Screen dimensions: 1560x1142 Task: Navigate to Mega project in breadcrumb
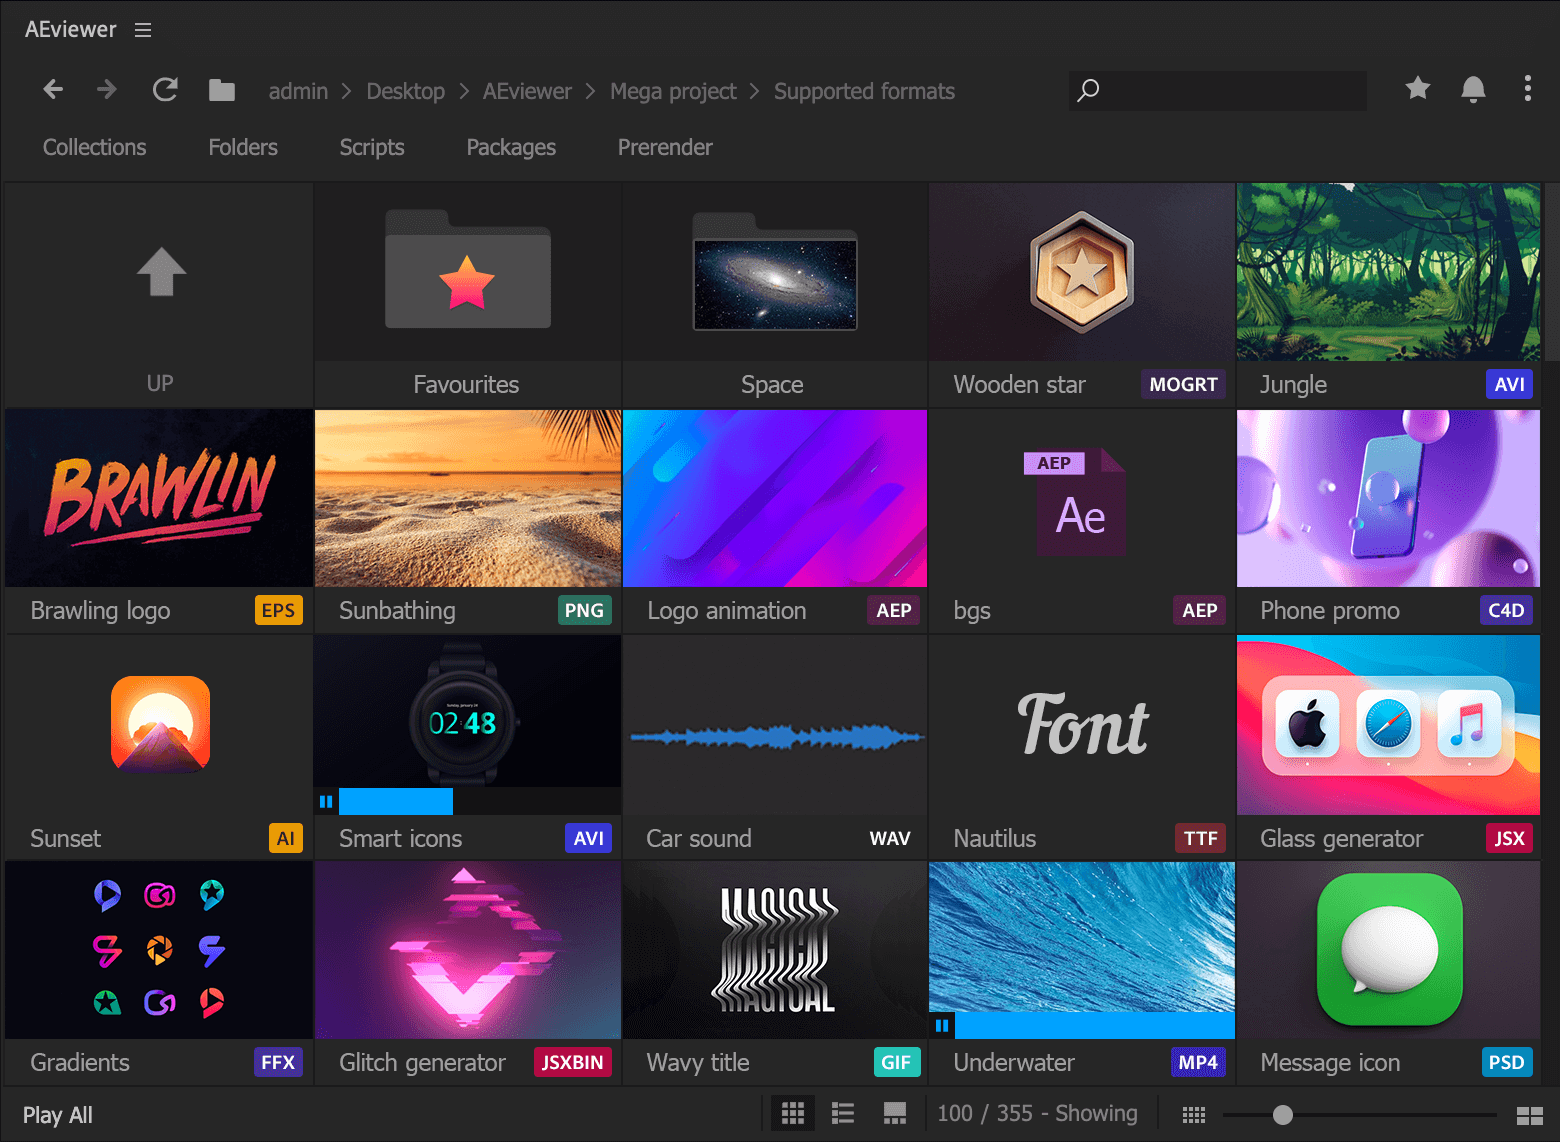[673, 91]
